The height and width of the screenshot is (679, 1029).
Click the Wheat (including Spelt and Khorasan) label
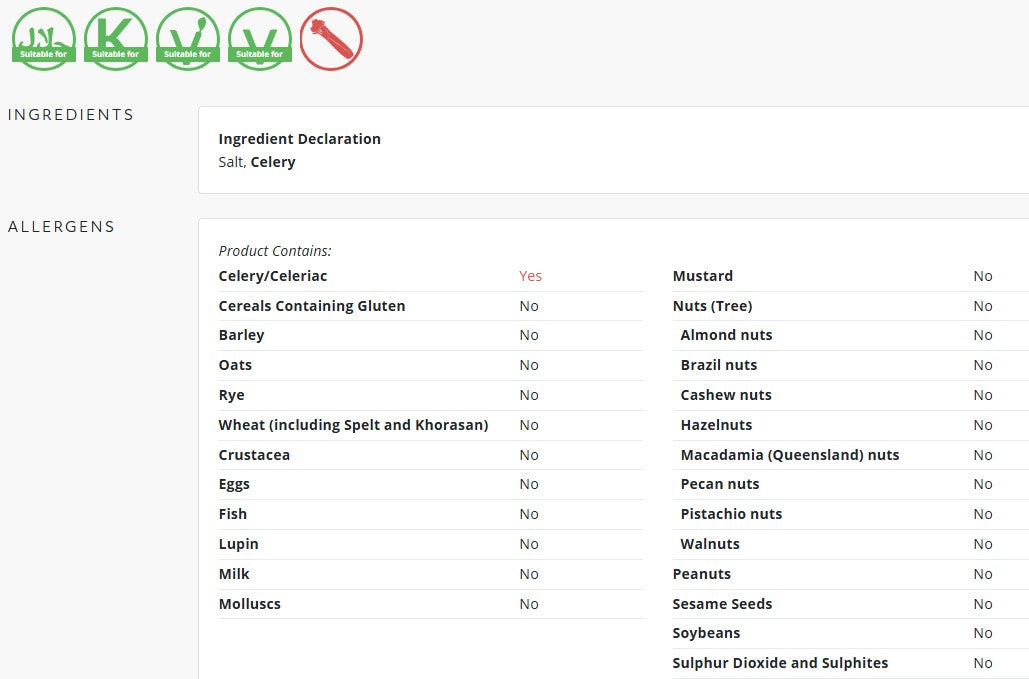coord(353,425)
